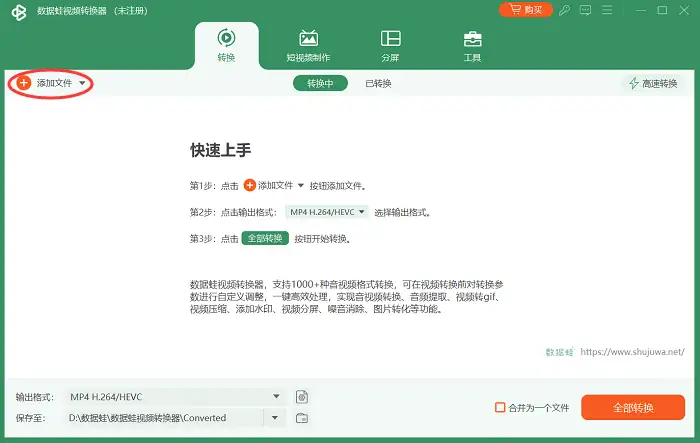700x443 pixels.
Task: Click the key registration icon
Action: (x=564, y=10)
